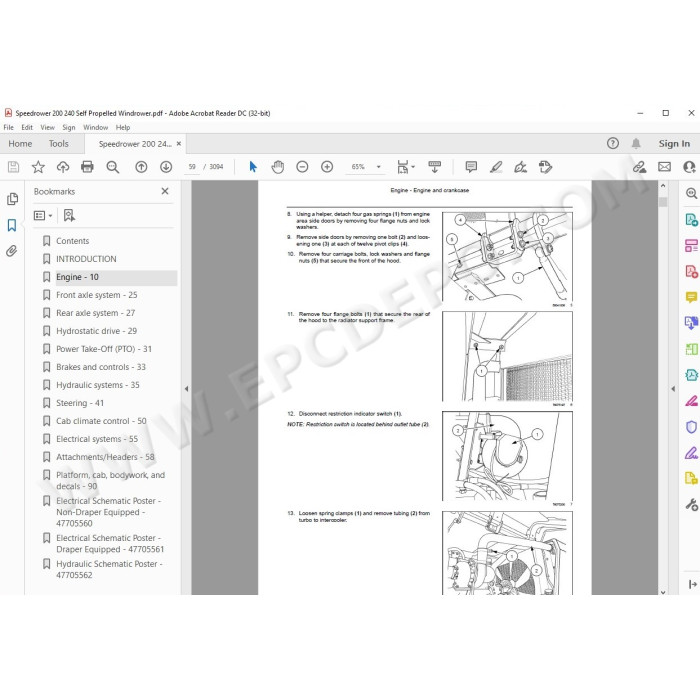Open More Tools wrench icon

coord(691,505)
